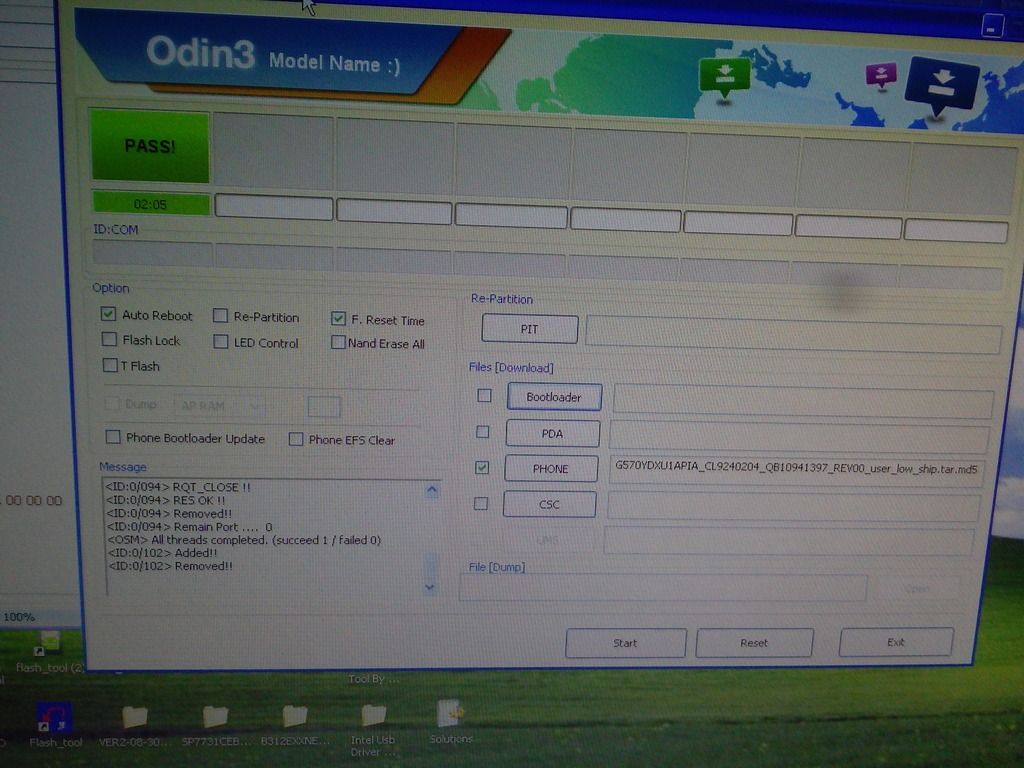Select '<ID:0/094> RES OK !!' log line
This screenshot has height=768, width=1024.
tap(165, 500)
